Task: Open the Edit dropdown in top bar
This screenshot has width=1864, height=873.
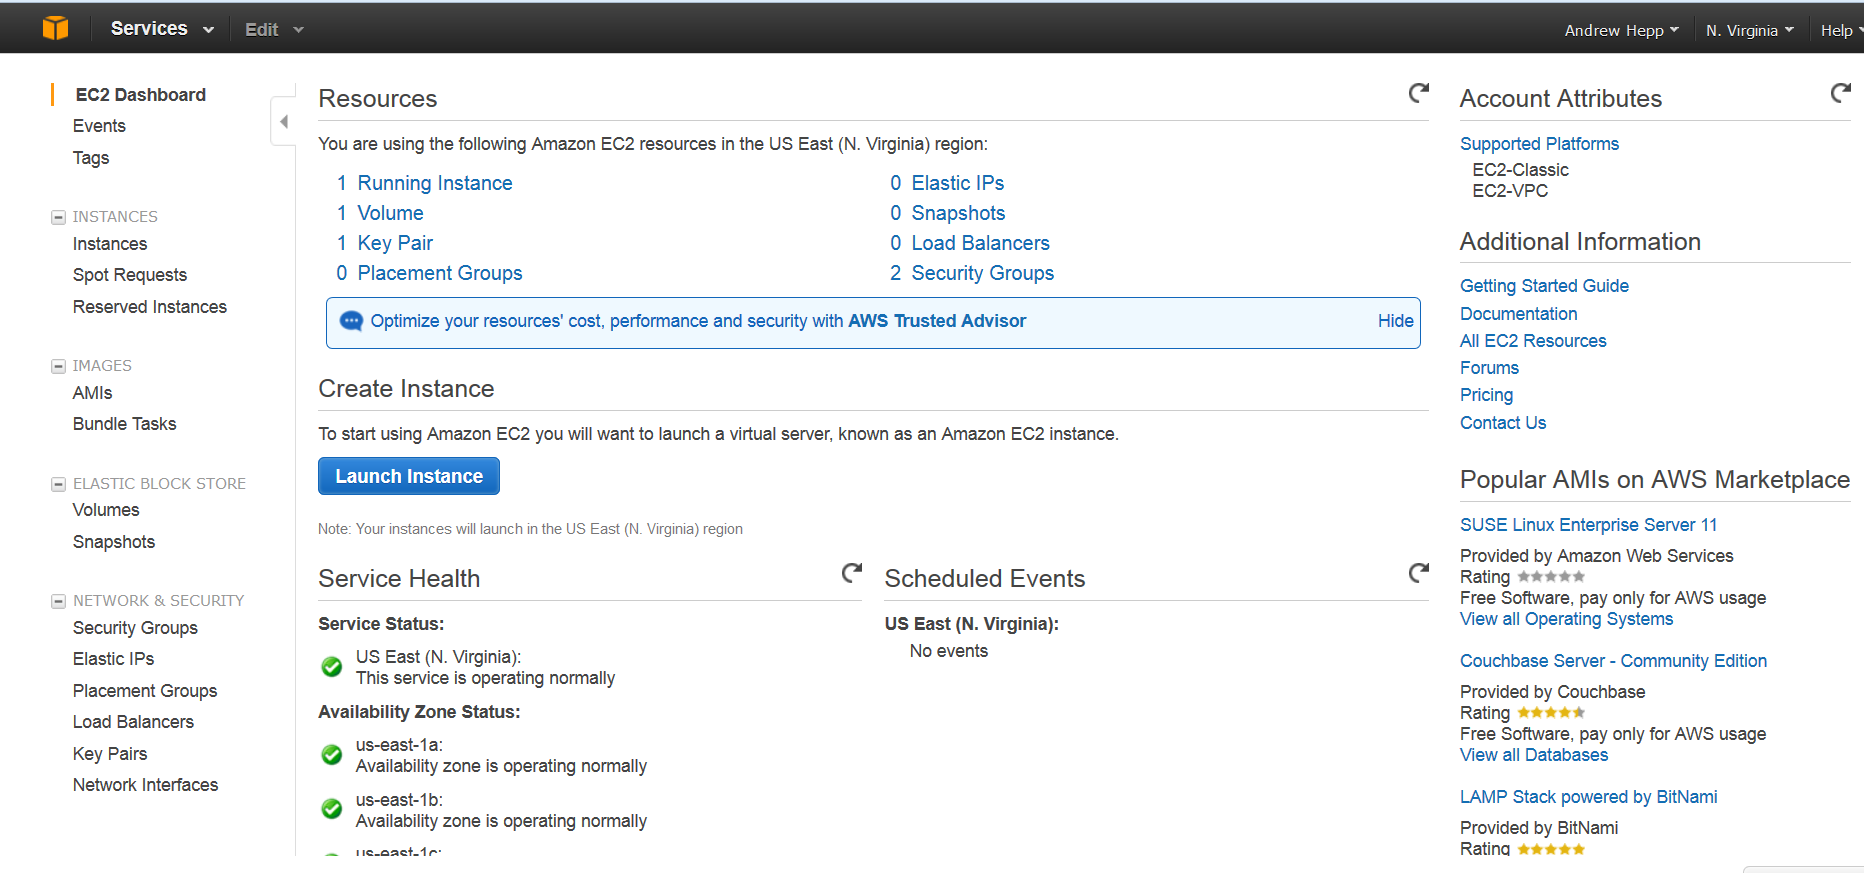Action: tap(274, 30)
